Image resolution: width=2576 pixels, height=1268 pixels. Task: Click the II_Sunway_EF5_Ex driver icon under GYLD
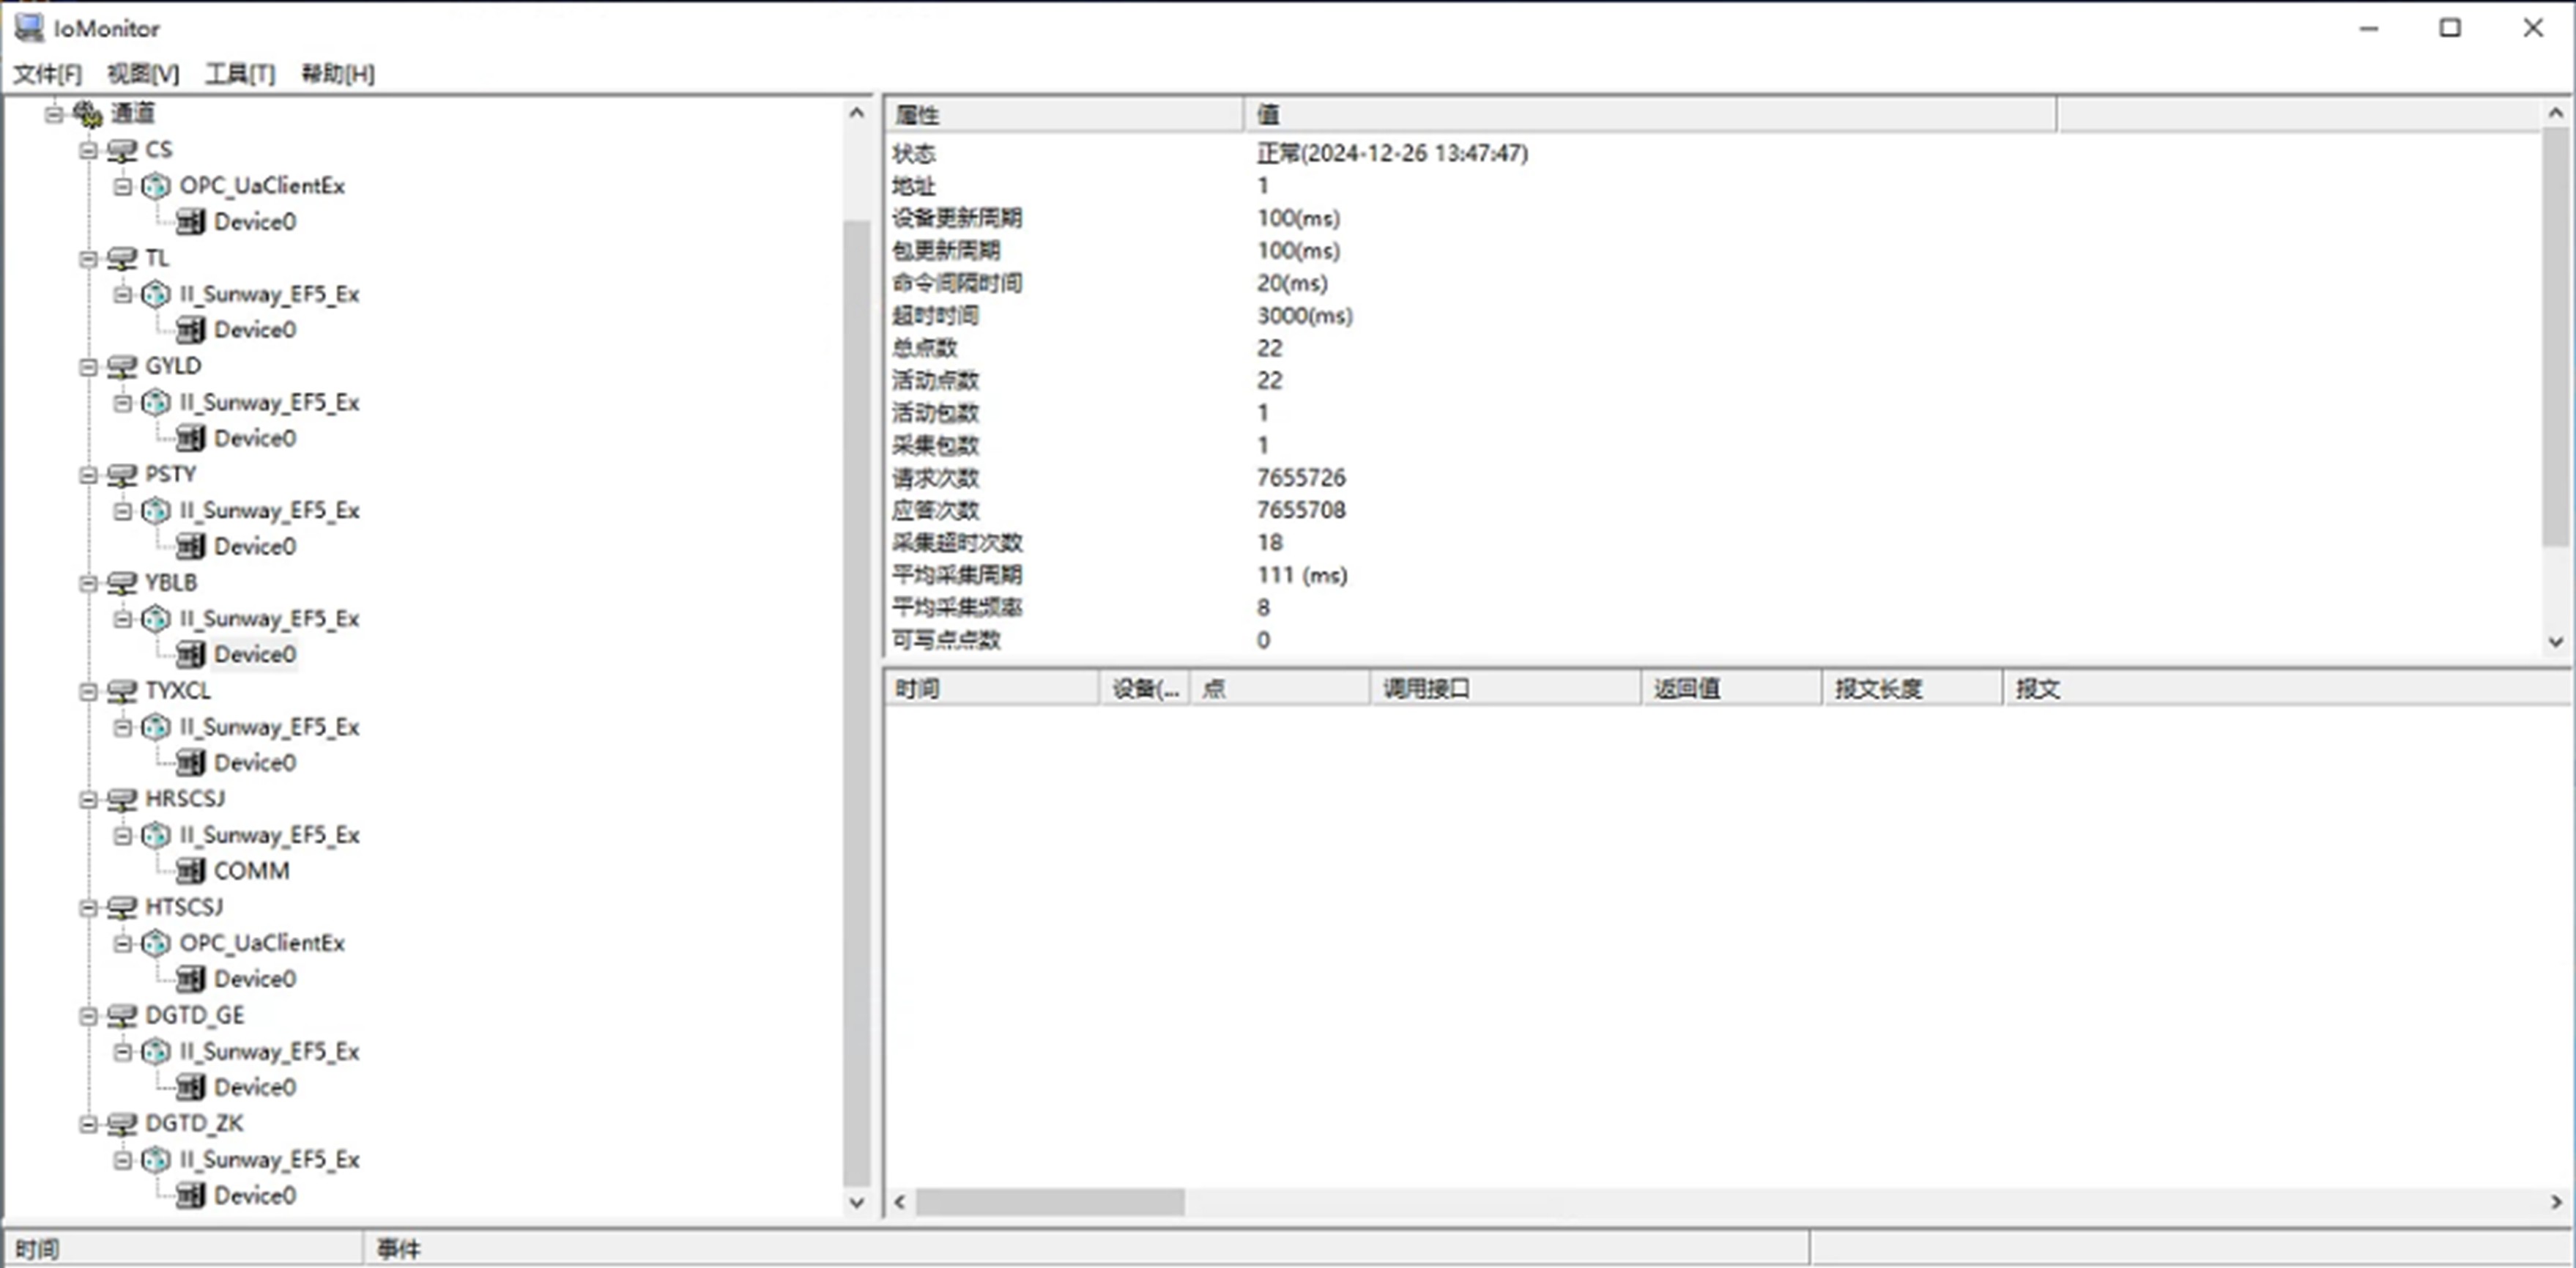click(x=156, y=402)
